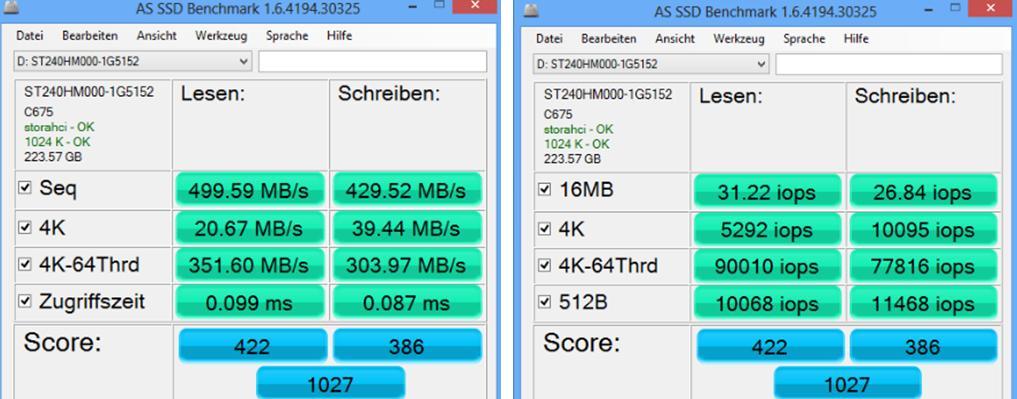Disable the 16MB test checkbox
Viewport: 1017px width, 399px height.
pos(544,190)
